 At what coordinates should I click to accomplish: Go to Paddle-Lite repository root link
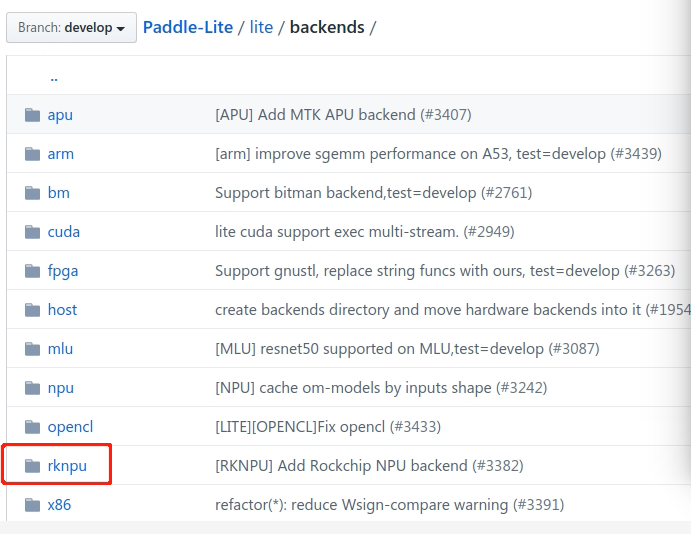tap(187, 27)
